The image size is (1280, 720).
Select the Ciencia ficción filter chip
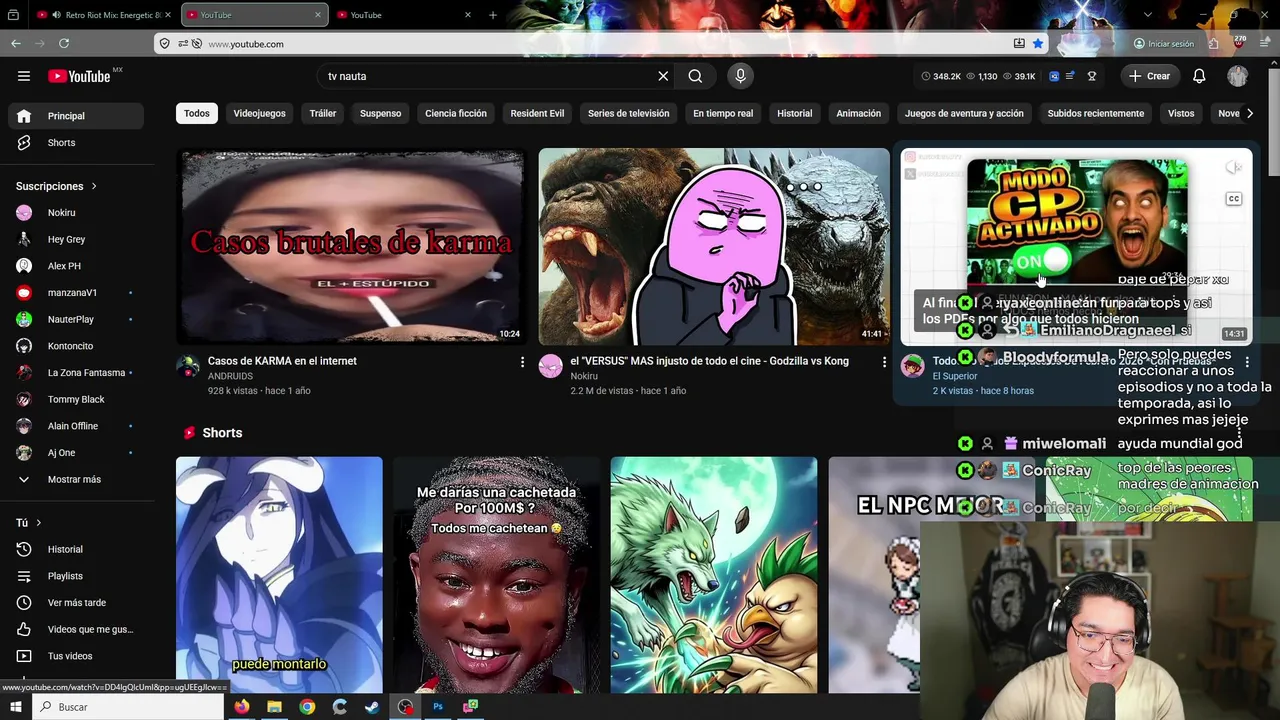click(x=456, y=113)
